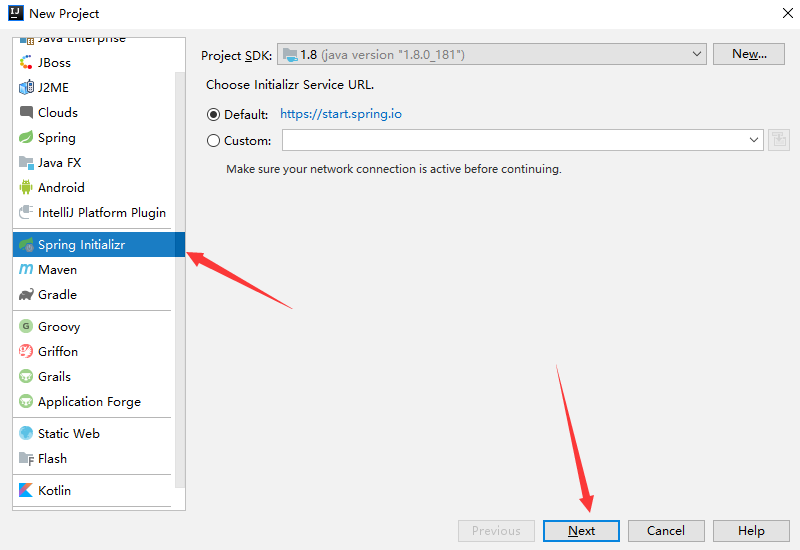Select the Flash entry label
The width and height of the screenshot is (800, 550).
click(53, 459)
